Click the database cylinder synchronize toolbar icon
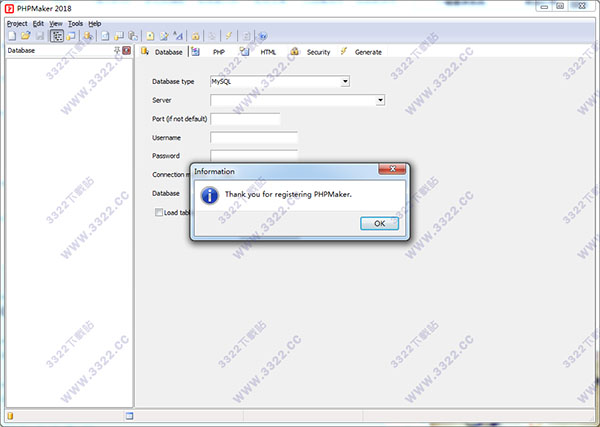 (88, 36)
